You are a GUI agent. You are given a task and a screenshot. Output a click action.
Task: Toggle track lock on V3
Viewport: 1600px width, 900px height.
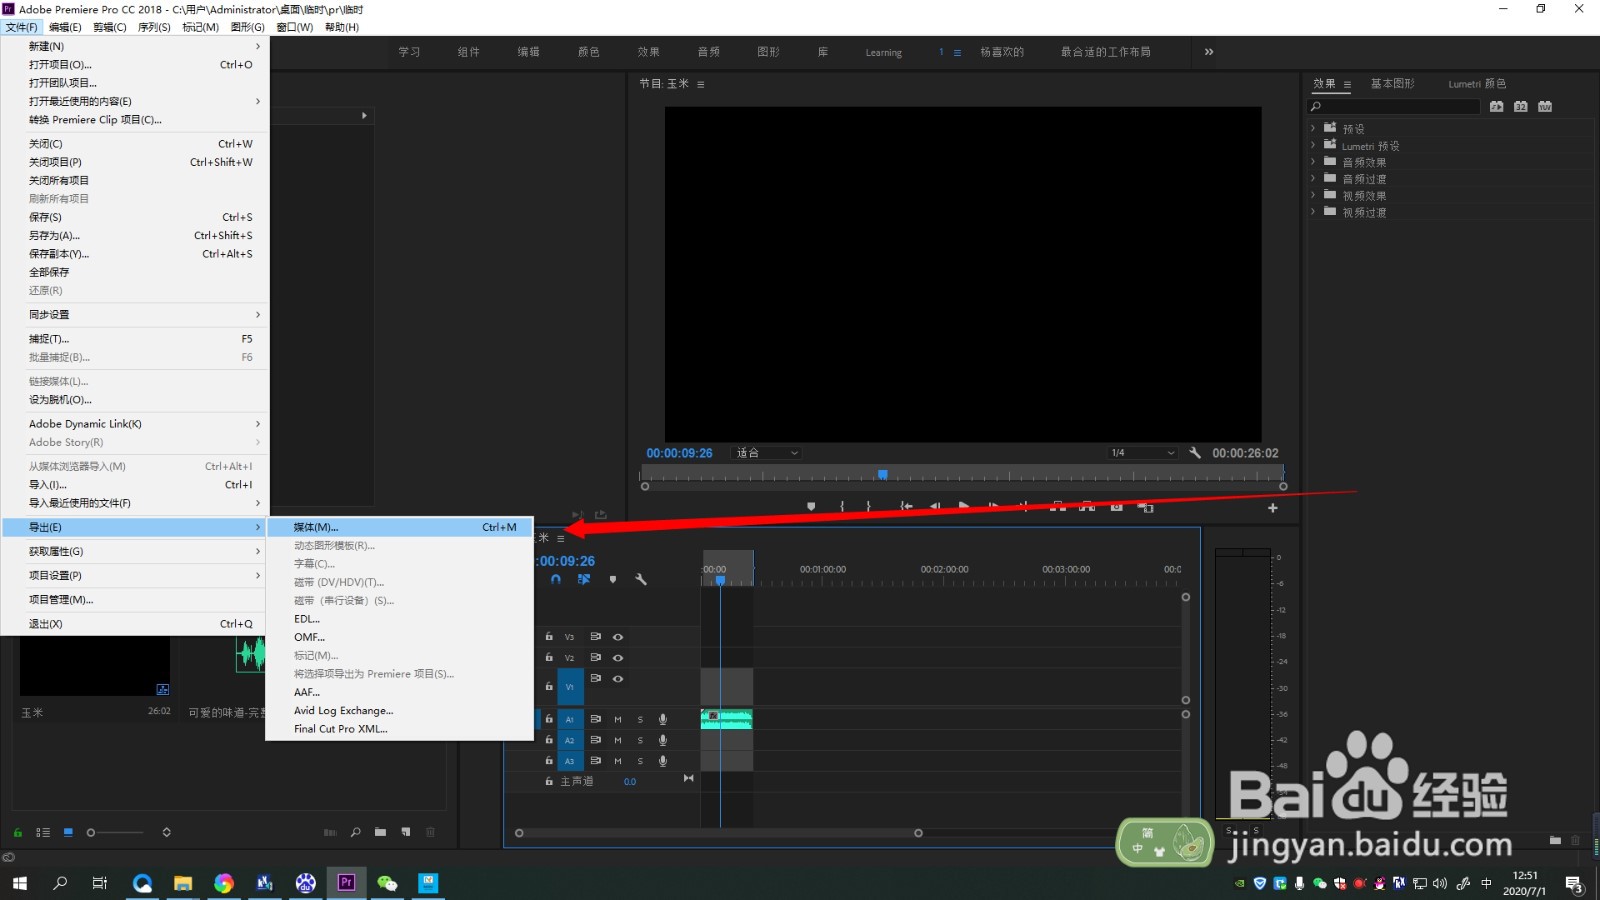tap(549, 637)
